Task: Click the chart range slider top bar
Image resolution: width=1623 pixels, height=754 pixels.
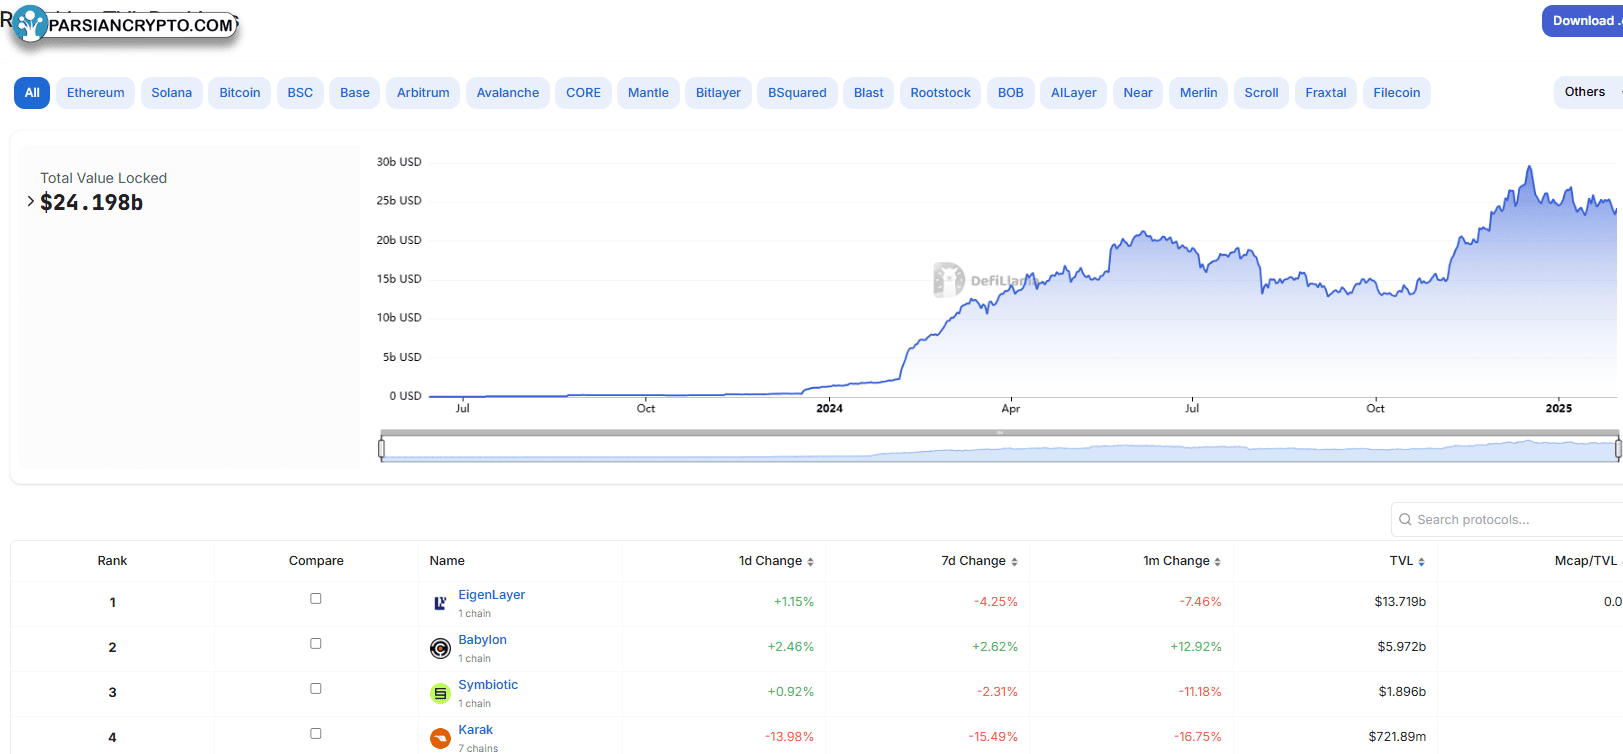Action: tap(999, 433)
